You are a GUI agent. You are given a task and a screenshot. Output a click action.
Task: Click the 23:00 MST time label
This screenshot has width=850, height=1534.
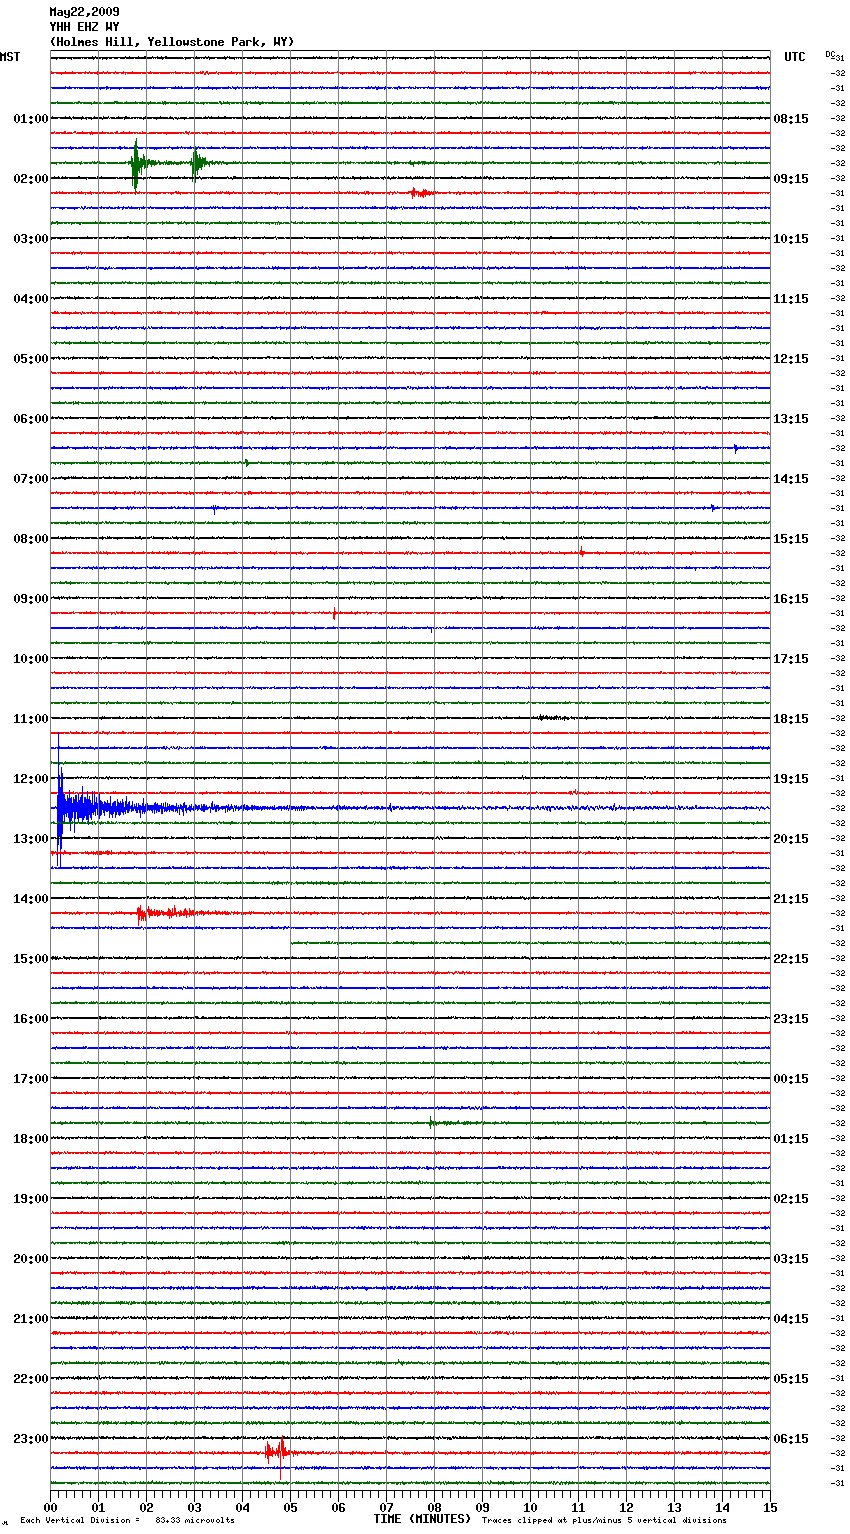click(x=31, y=1439)
